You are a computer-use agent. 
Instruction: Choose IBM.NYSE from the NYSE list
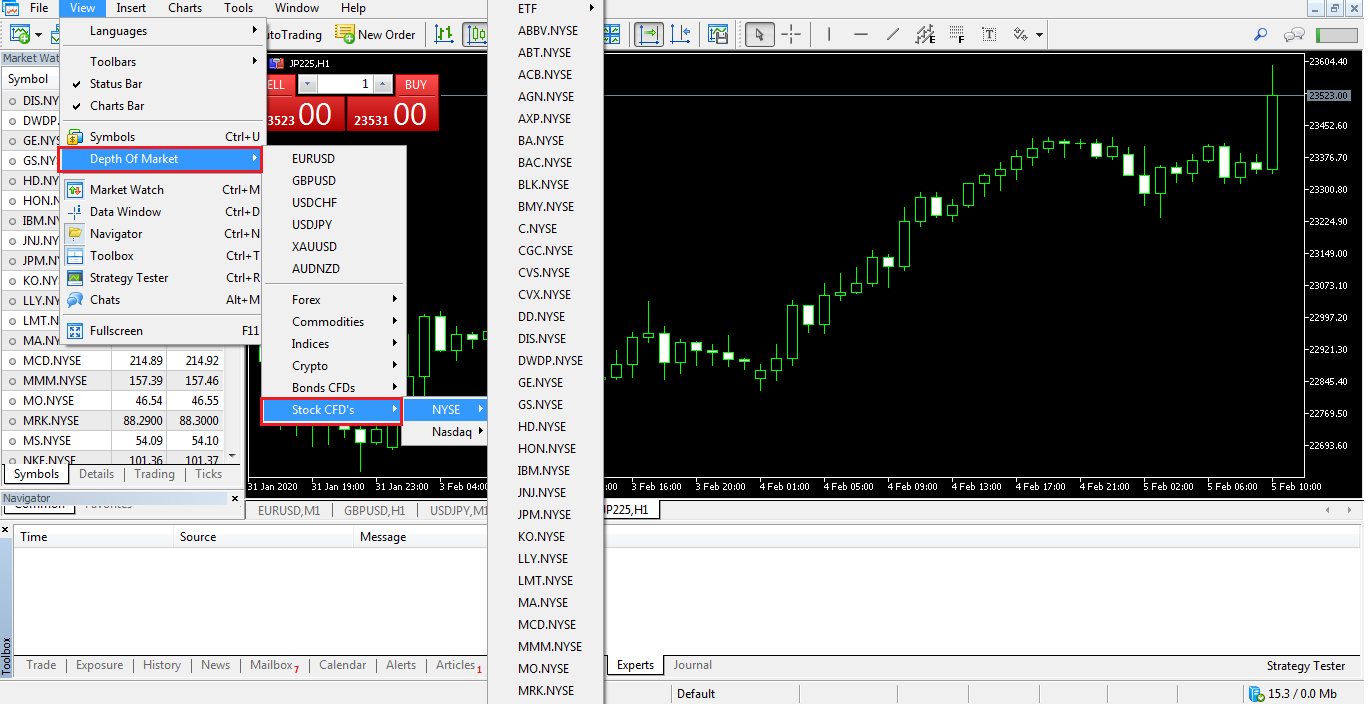[x=545, y=471]
